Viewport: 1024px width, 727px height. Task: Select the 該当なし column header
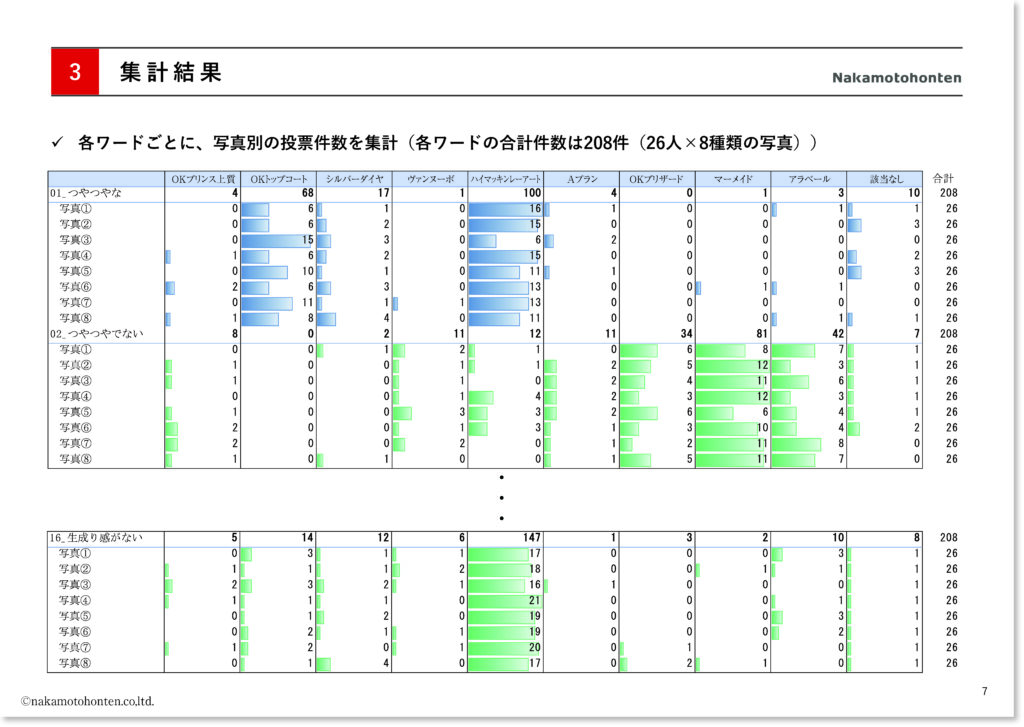pyautogui.click(x=884, y=179)
